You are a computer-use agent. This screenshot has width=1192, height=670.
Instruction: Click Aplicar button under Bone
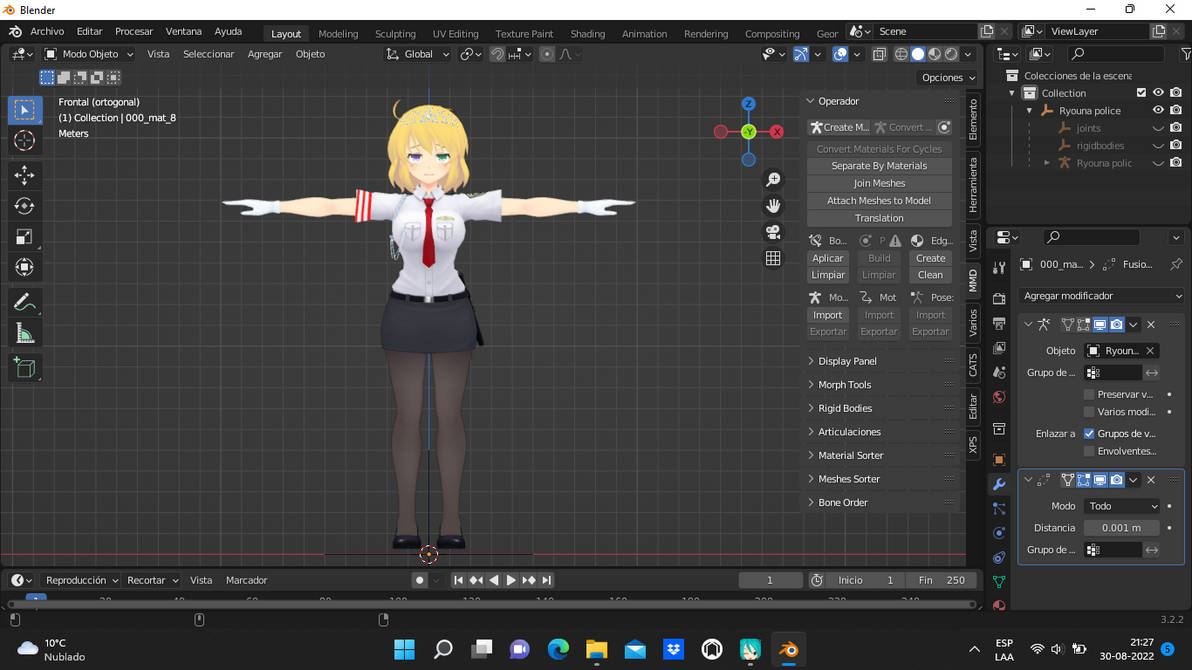pos(827,259)
